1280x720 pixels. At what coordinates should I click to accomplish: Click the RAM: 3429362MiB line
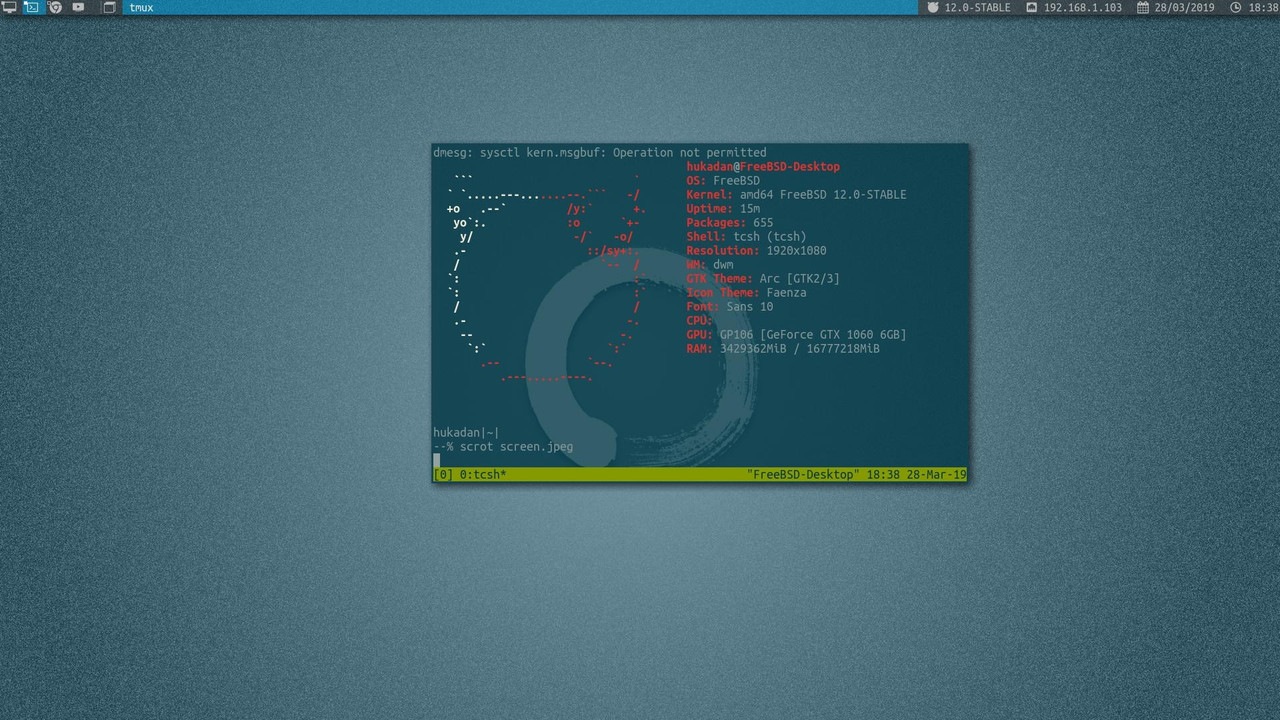pos(783,349)
